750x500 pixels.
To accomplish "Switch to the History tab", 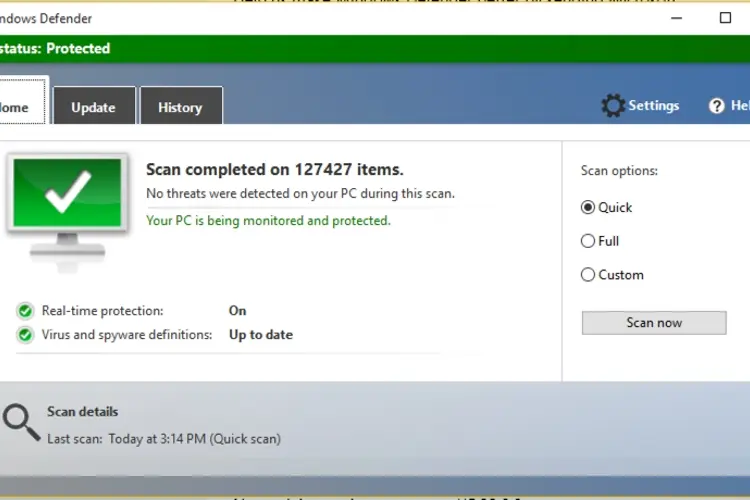I will click(x=181, y=106).
